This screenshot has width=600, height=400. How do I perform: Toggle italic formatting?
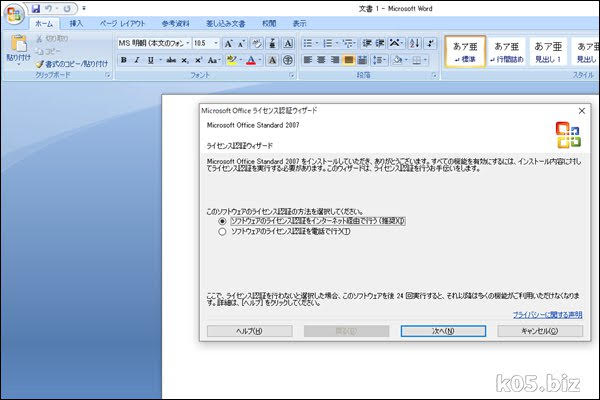pos(137,60)
